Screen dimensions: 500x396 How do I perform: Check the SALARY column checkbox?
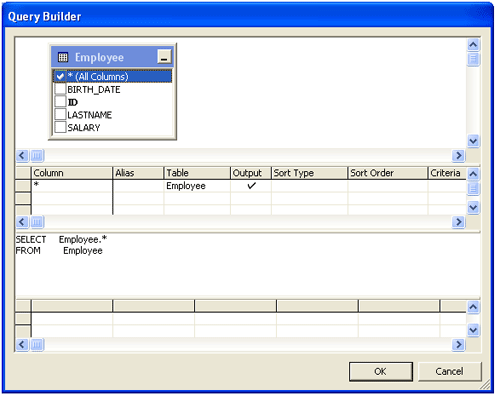click(x=60, y=127)
